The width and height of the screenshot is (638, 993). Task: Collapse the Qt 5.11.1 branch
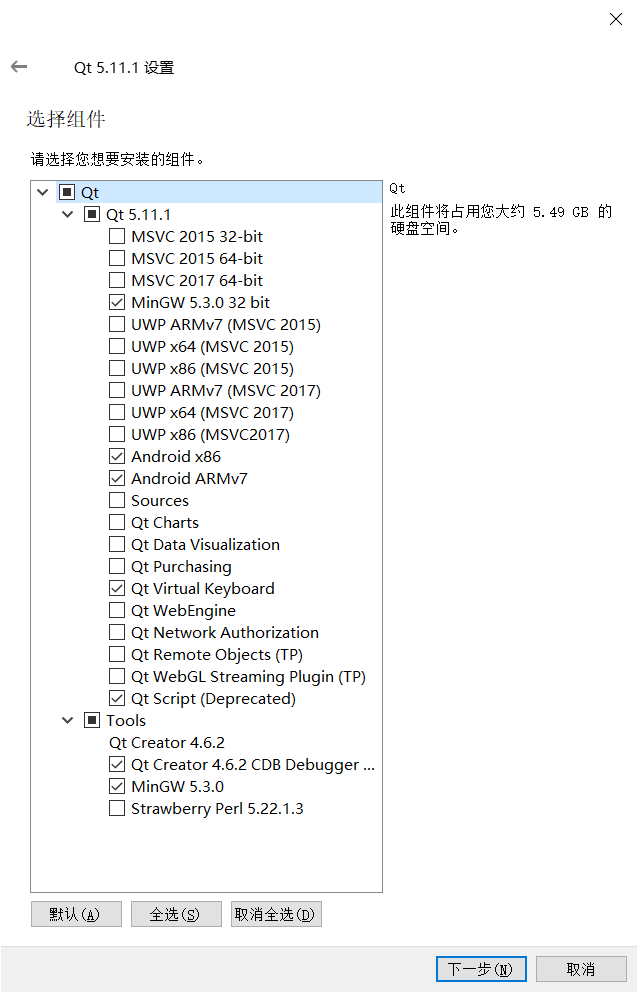tap(68, 215)
